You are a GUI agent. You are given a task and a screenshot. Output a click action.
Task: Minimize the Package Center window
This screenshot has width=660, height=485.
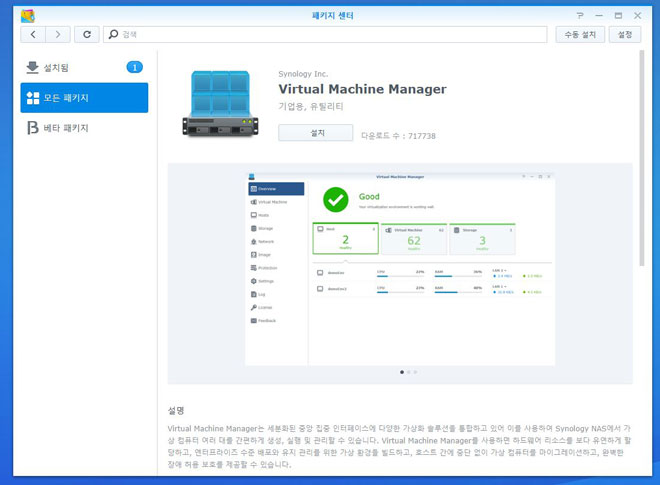[599, 16]
